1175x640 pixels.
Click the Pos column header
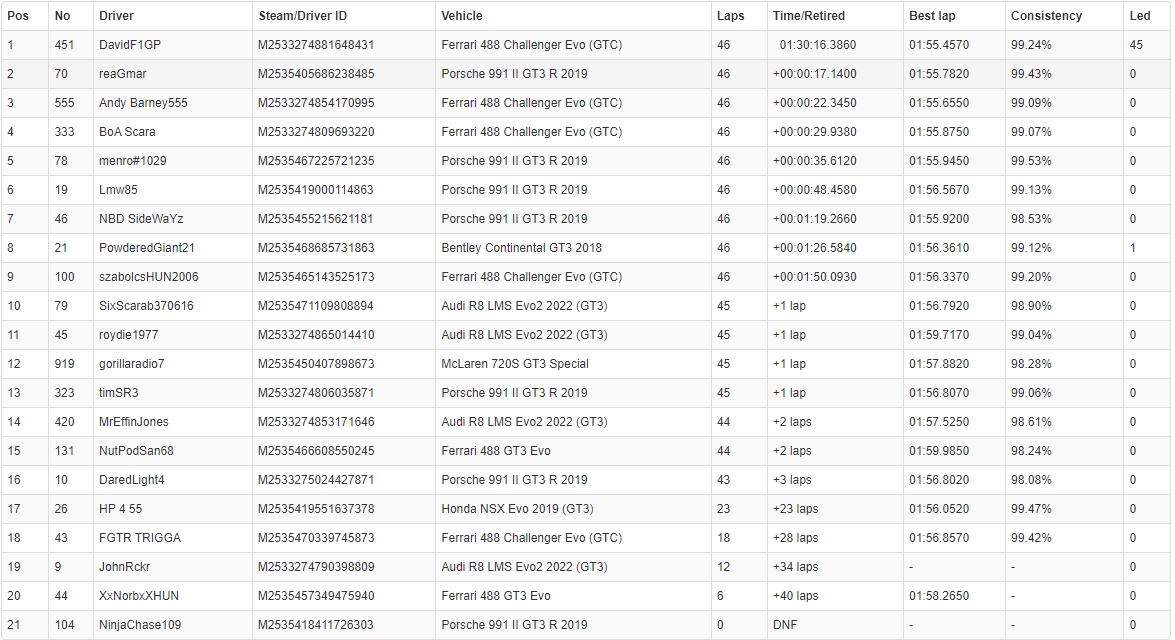(x=18, y=16)
